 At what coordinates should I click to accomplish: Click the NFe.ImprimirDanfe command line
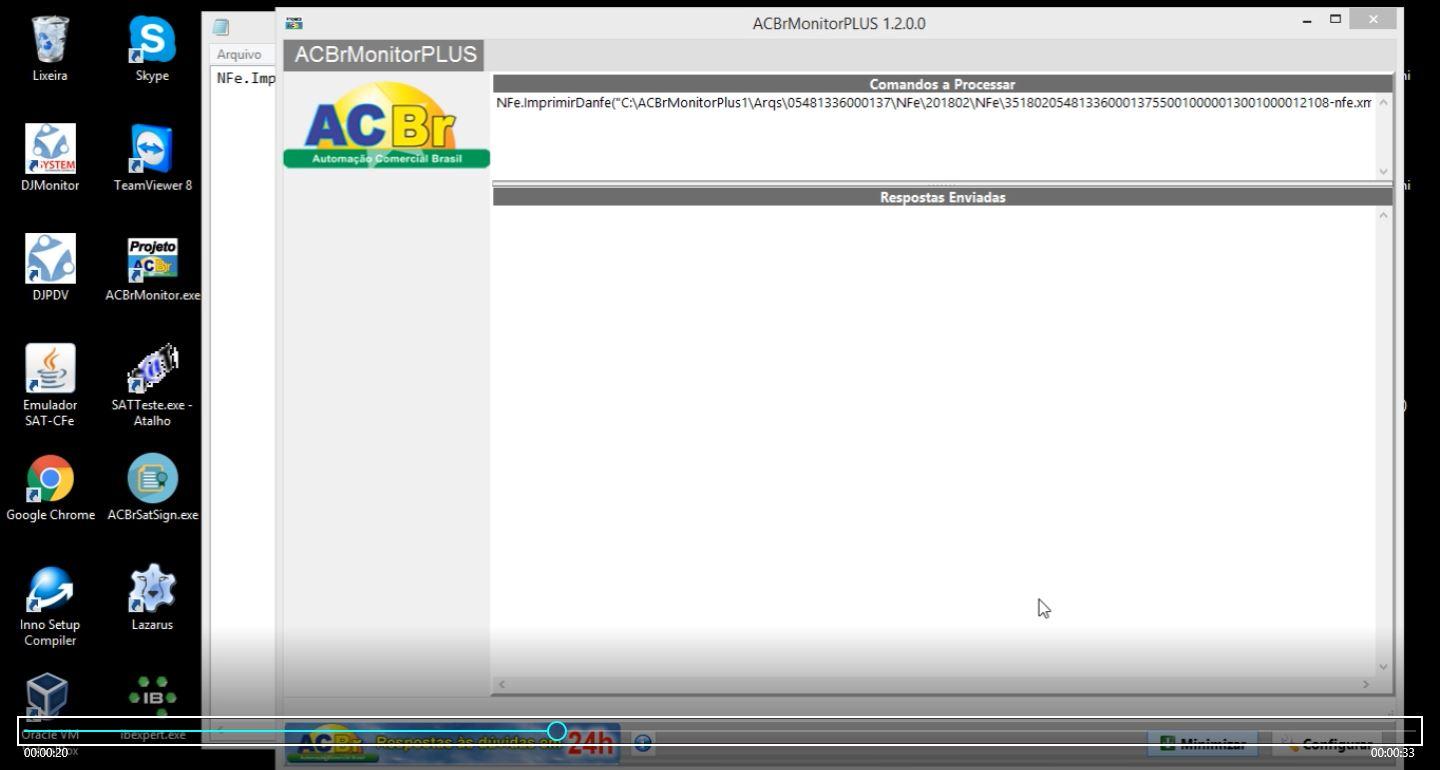tap(934, 102)
